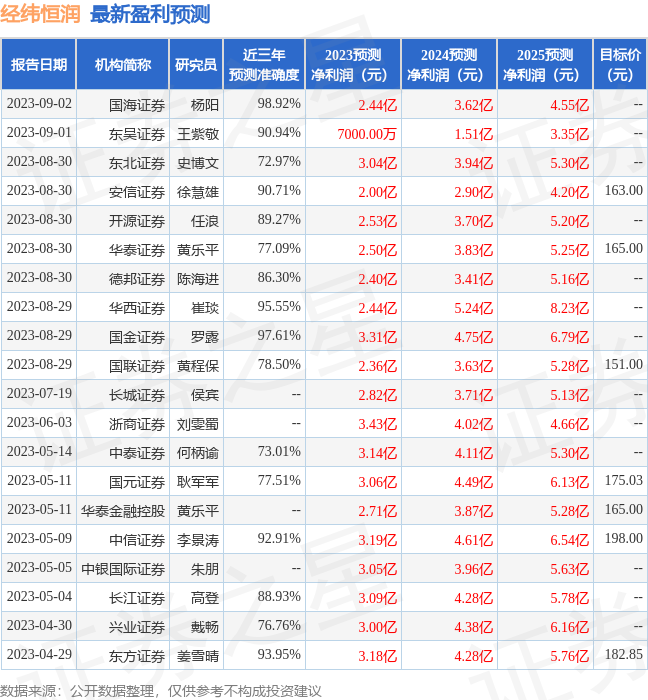
Task: Click analyst name 李景涛
Action: pyautogui.click(x=198, y=541)
